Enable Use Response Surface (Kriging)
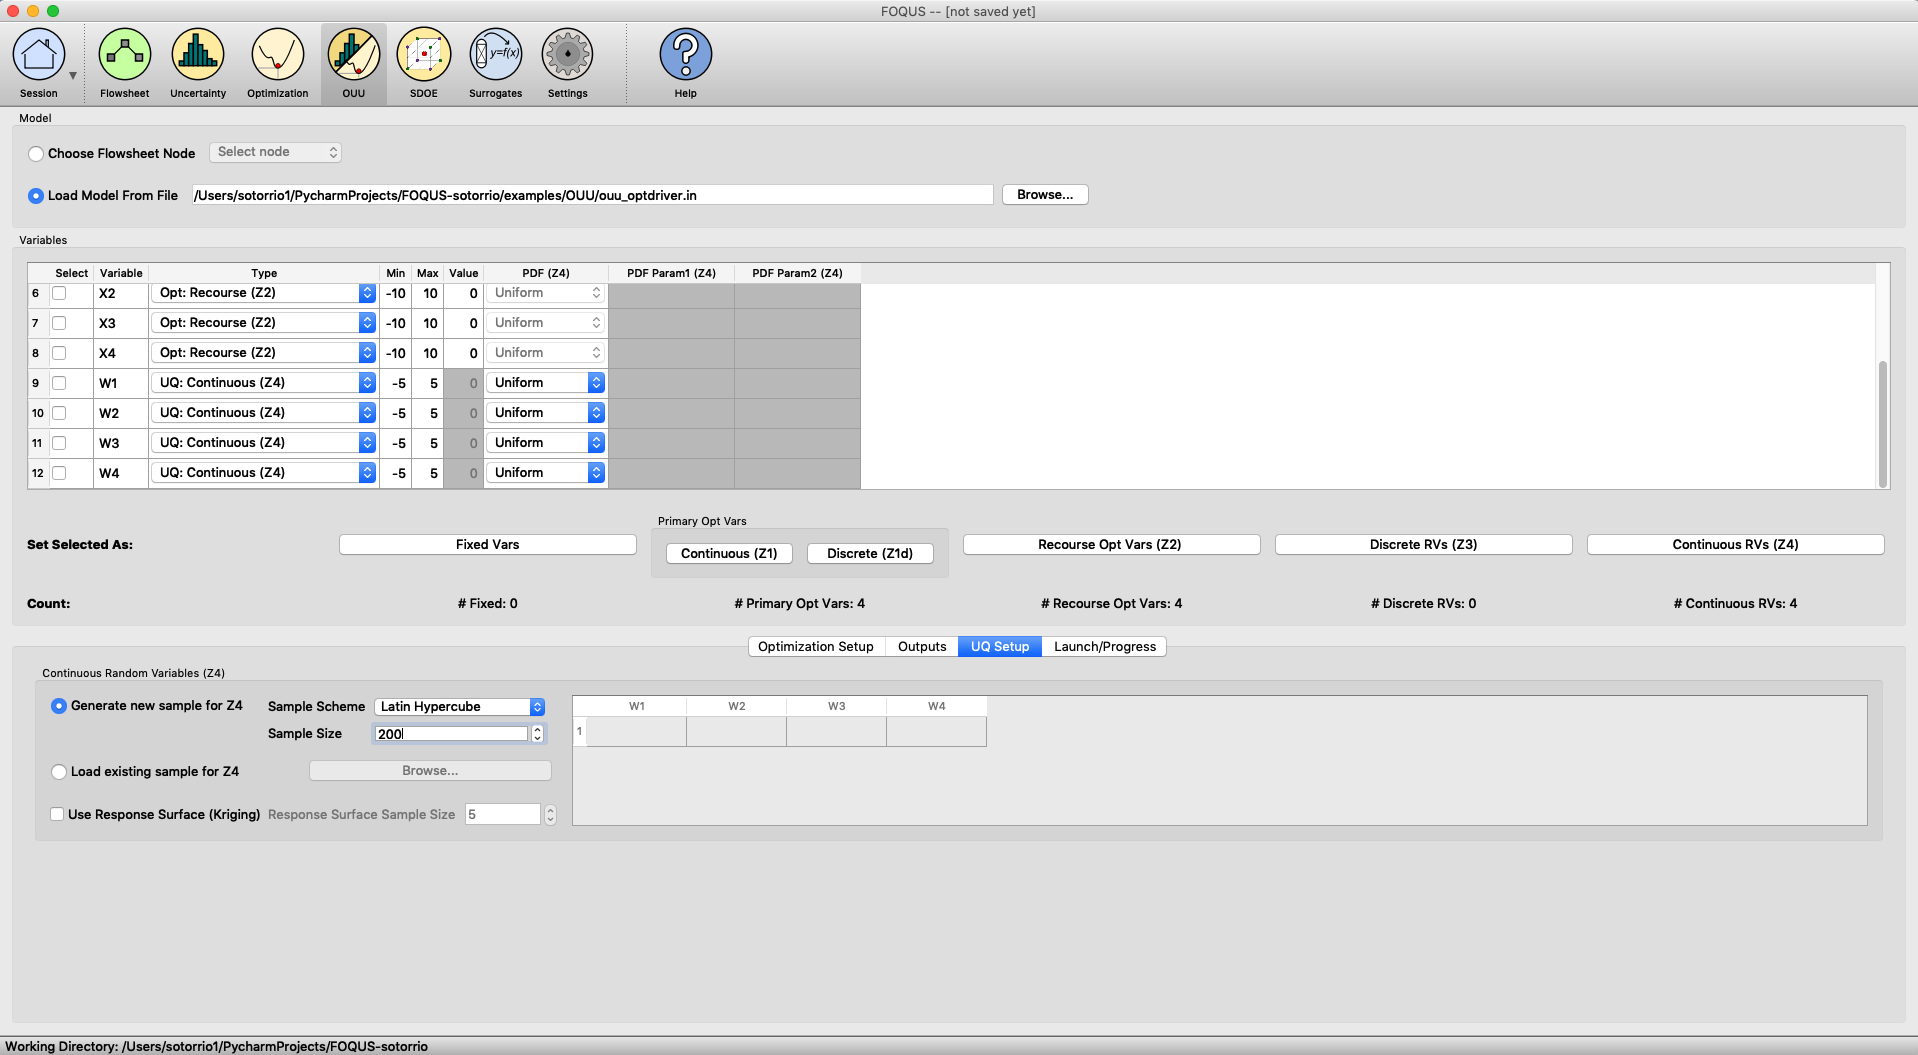The width and height of the screenshot is (1918, 1055). [x=58, y=815]
